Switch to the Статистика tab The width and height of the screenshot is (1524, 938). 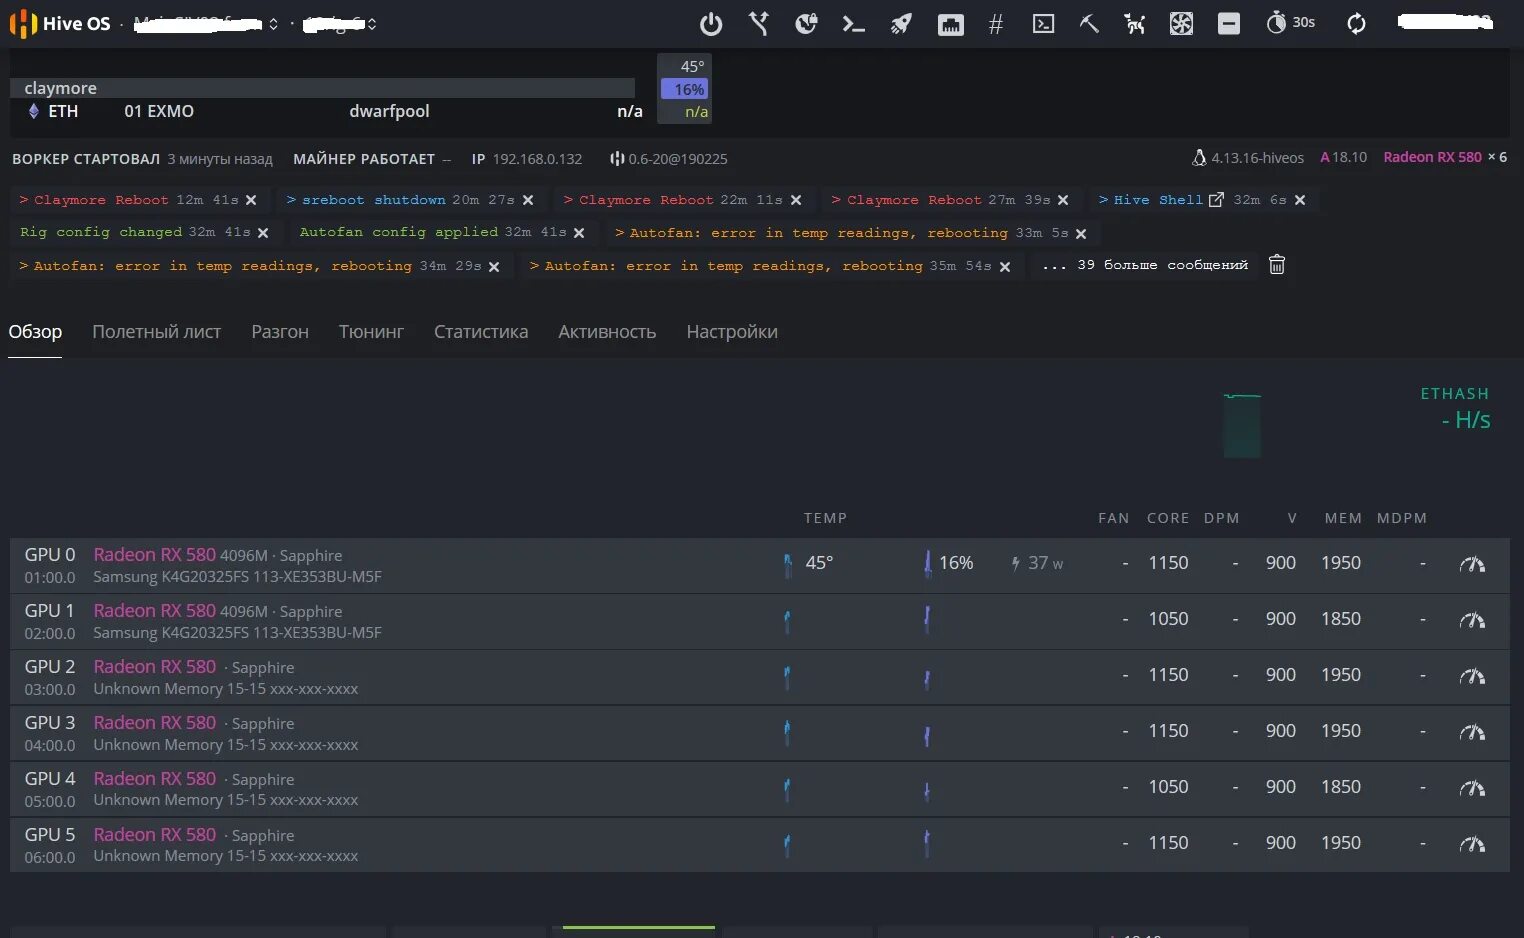pos(481,332)
